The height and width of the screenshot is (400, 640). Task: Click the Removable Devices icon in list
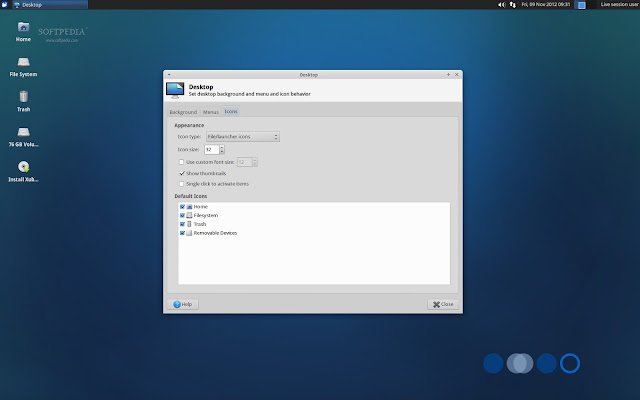189,233
